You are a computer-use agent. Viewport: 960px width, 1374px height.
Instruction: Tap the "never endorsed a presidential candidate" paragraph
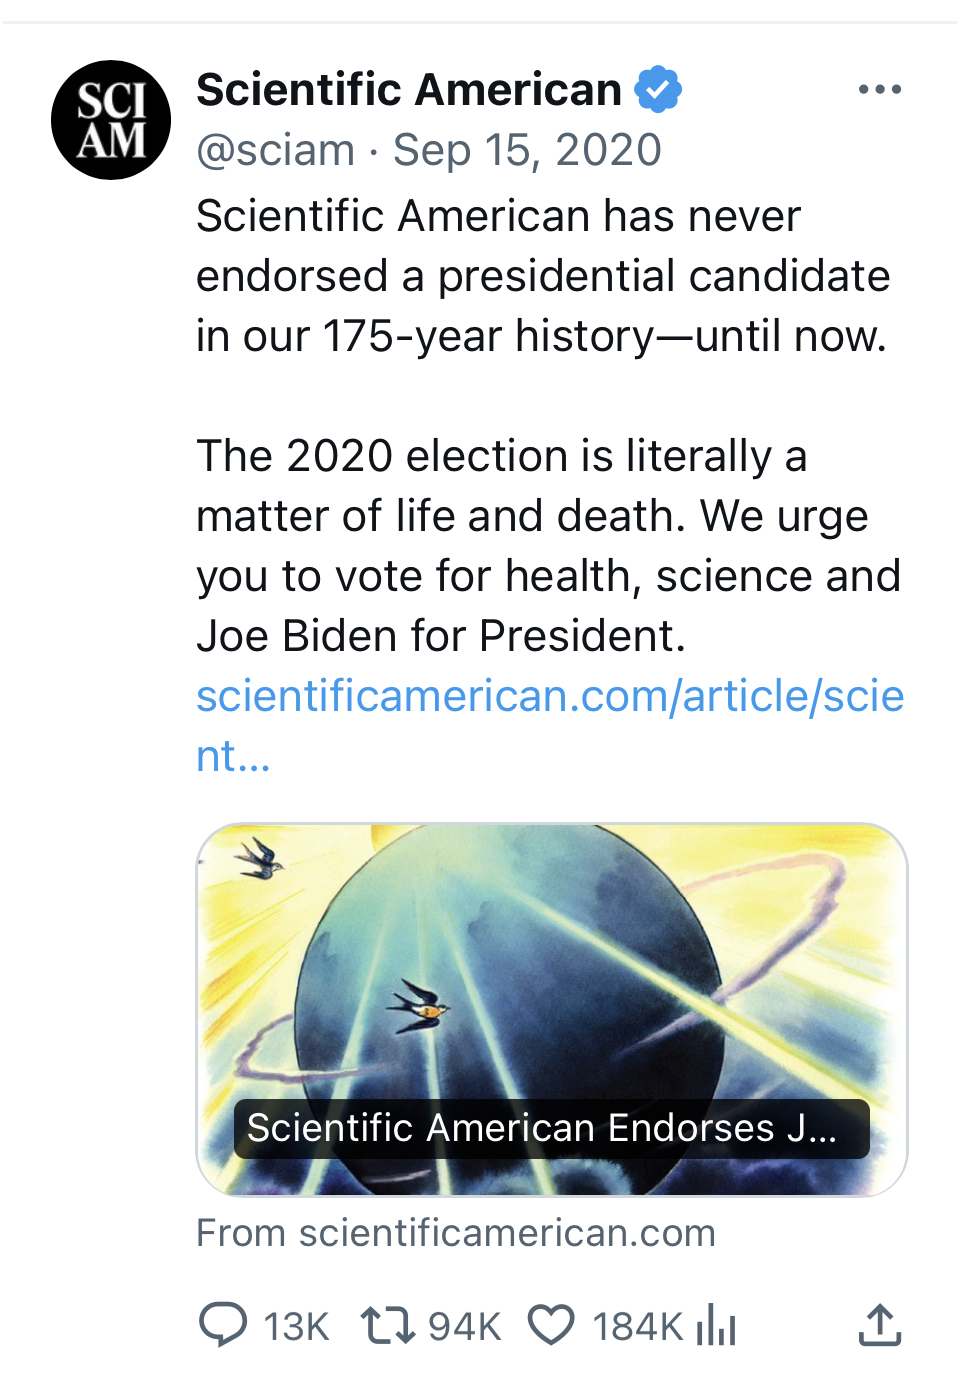tap(542, 276)
